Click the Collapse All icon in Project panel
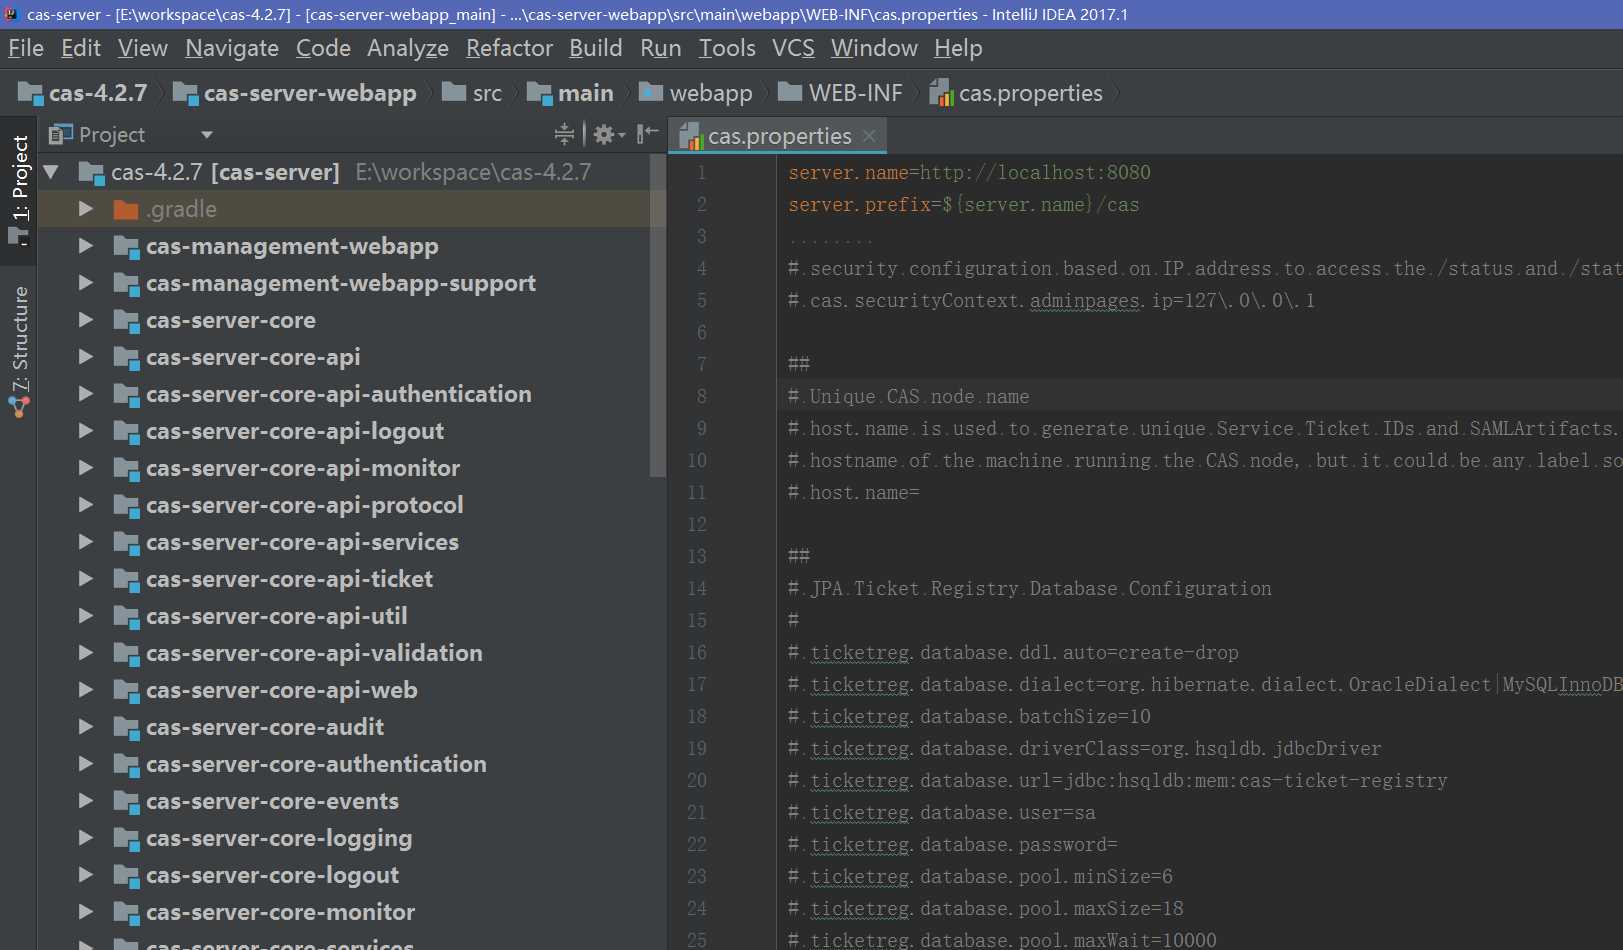This screenshot has width=1623, height=950. [564, 134]
